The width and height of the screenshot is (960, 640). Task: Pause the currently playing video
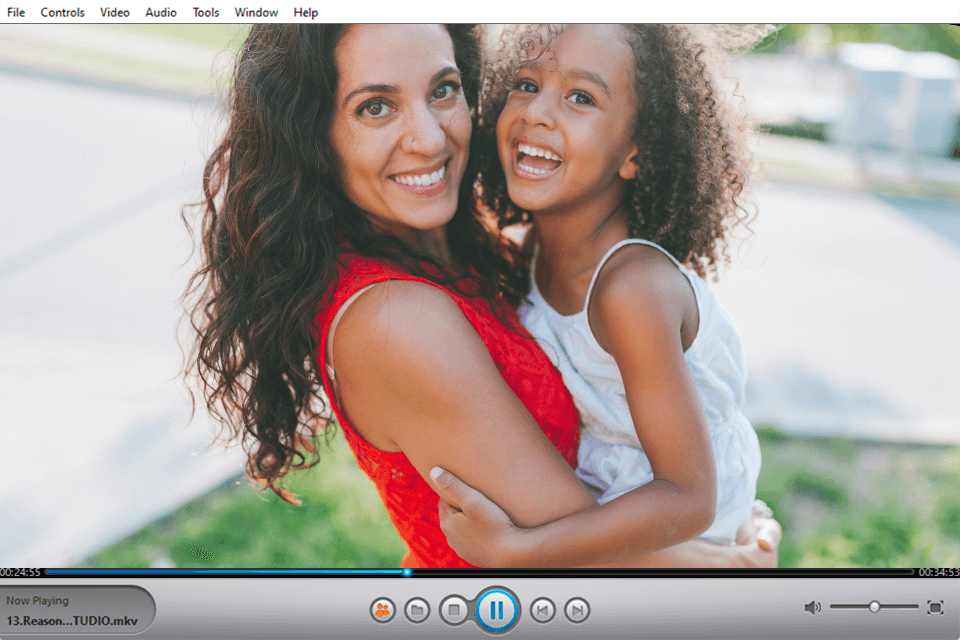pyautogui.click(x=495, y=607)
